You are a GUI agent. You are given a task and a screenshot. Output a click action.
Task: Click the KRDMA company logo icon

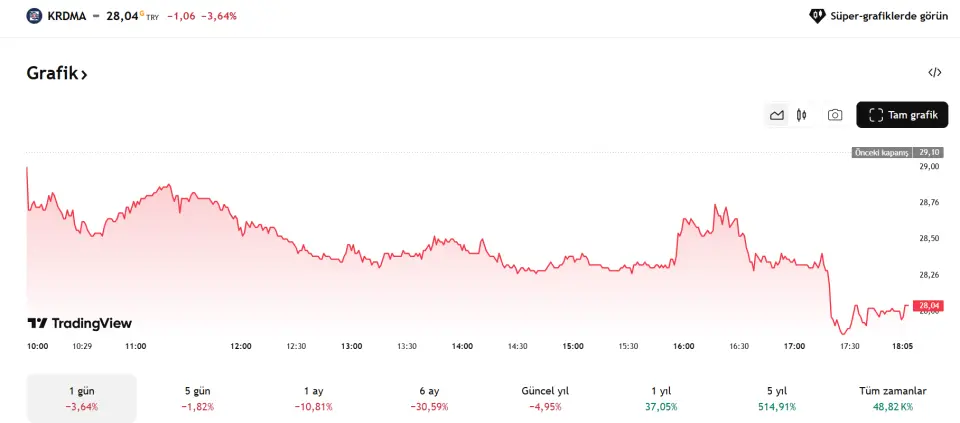35,16
